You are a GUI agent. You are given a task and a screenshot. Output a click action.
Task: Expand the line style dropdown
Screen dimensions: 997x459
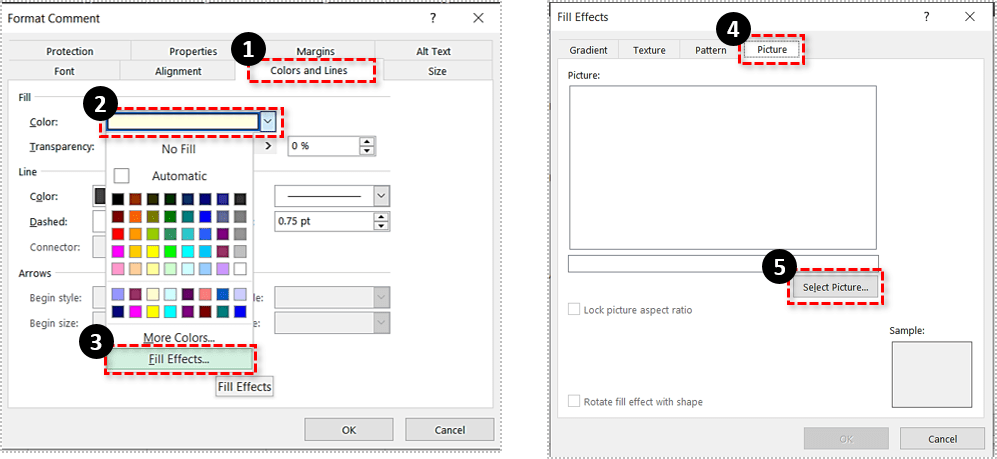(380, 196)
